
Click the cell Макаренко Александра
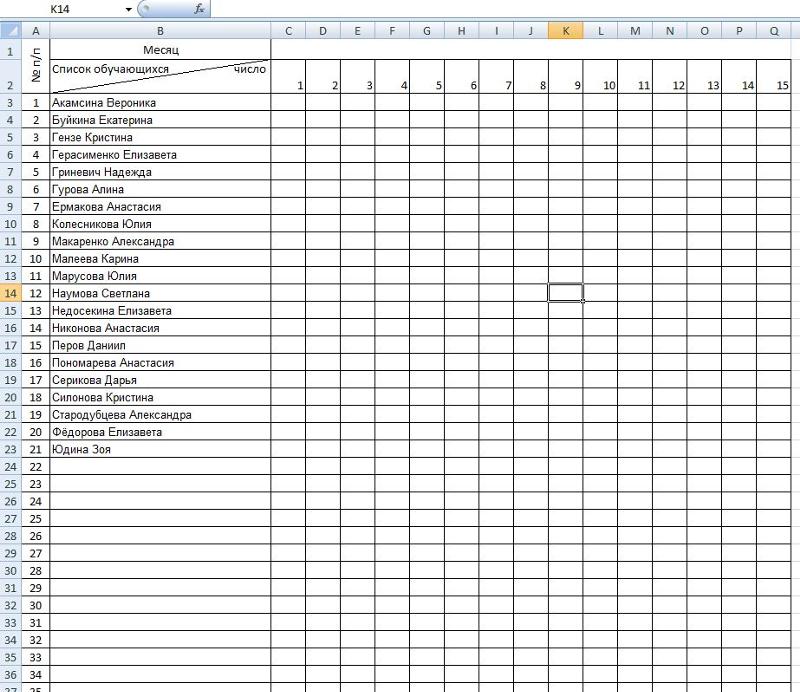[x=160, y=241]
